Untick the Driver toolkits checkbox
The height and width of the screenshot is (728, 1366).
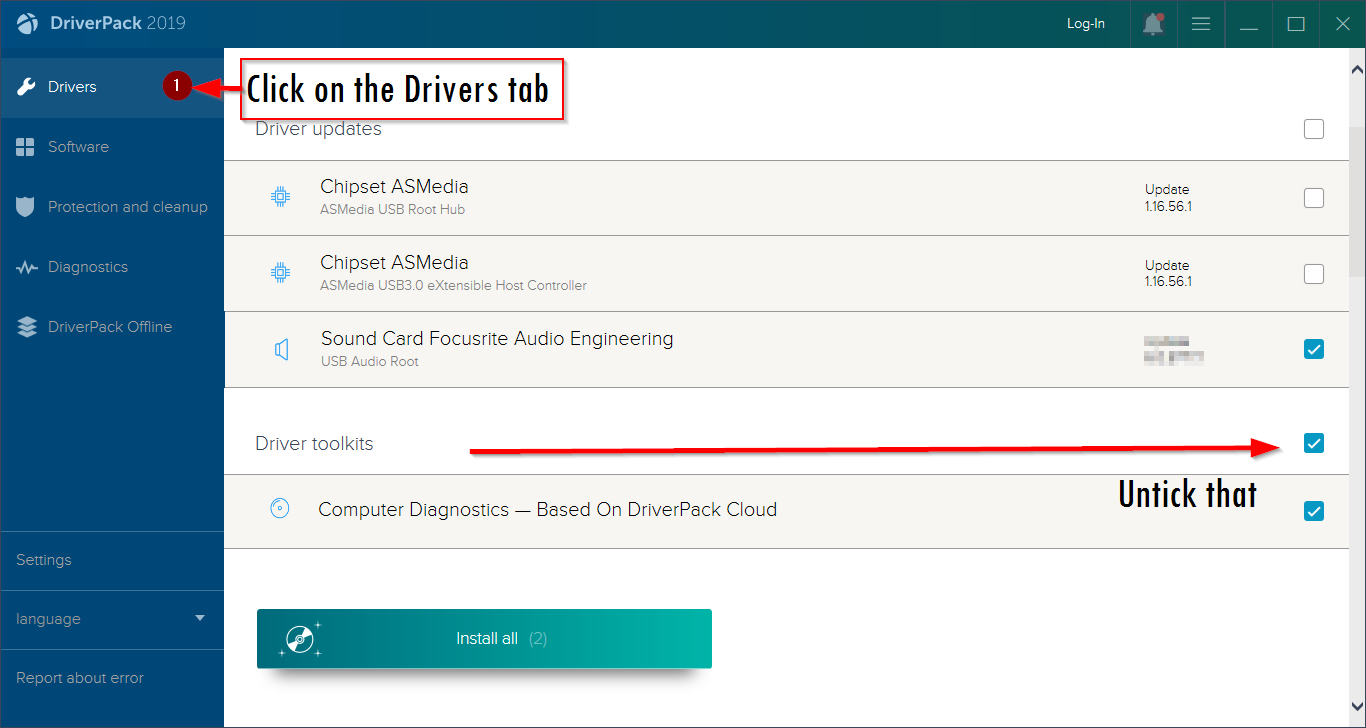pos(1313,442)
